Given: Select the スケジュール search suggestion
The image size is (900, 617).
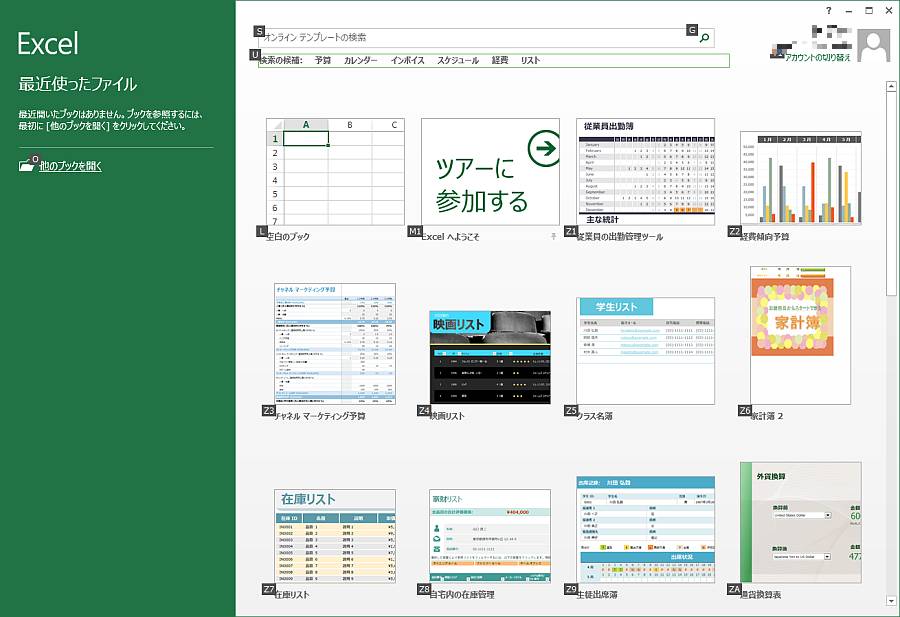Looking at the screenshot, I should (x=458, y=60).
